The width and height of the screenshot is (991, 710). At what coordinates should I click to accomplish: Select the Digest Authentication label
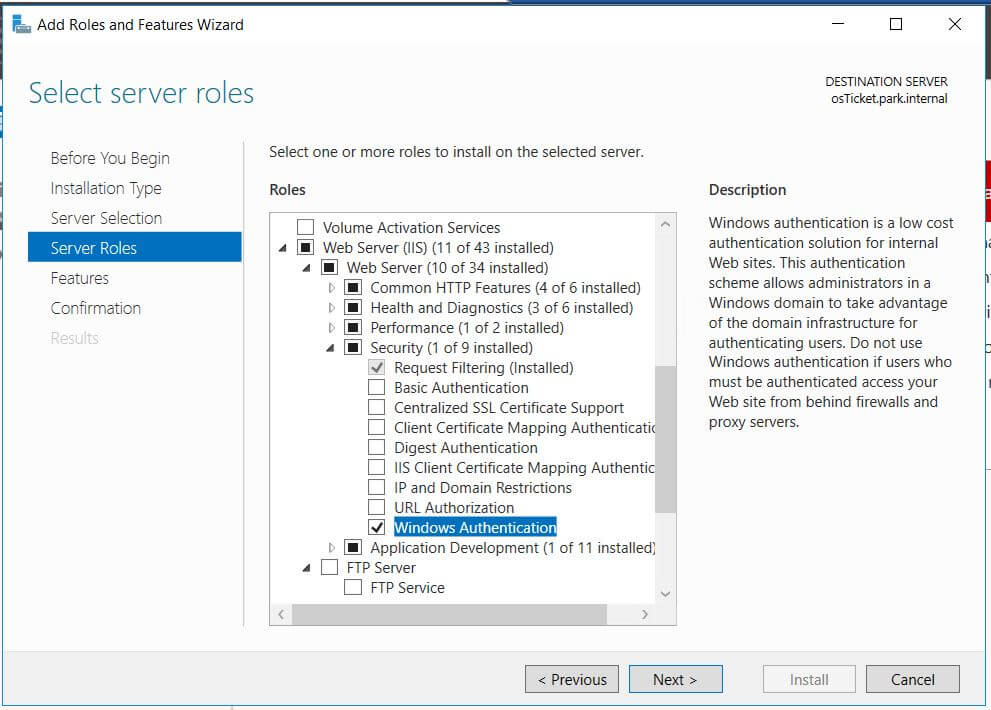(466, 448)
